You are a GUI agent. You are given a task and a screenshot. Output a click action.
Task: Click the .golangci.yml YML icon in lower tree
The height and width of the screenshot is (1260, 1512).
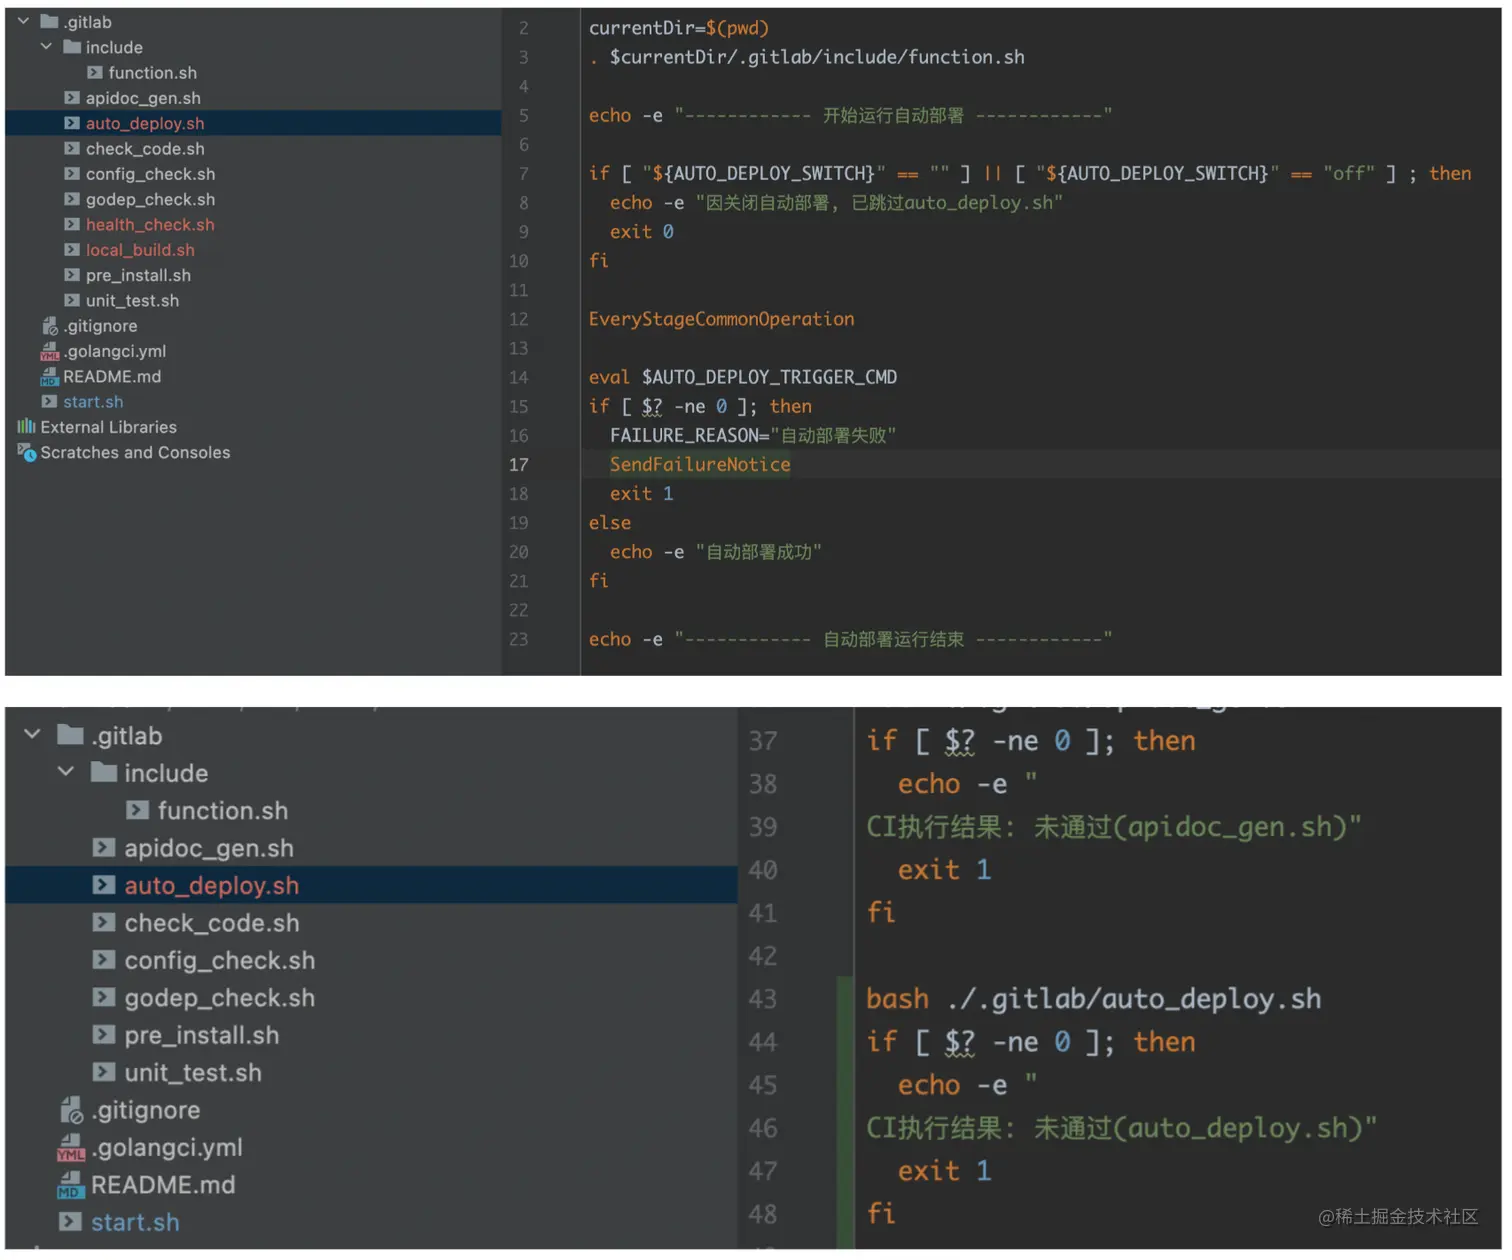(x=71, y=1147)
